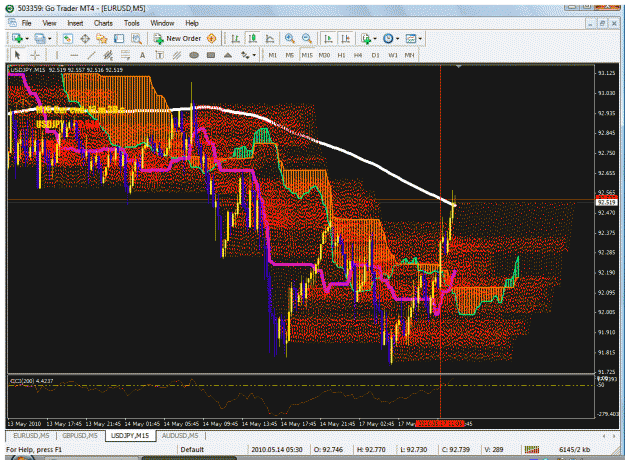Open the Help menu
The width and height of the screenshot is (625, 460).
point(192,23)
